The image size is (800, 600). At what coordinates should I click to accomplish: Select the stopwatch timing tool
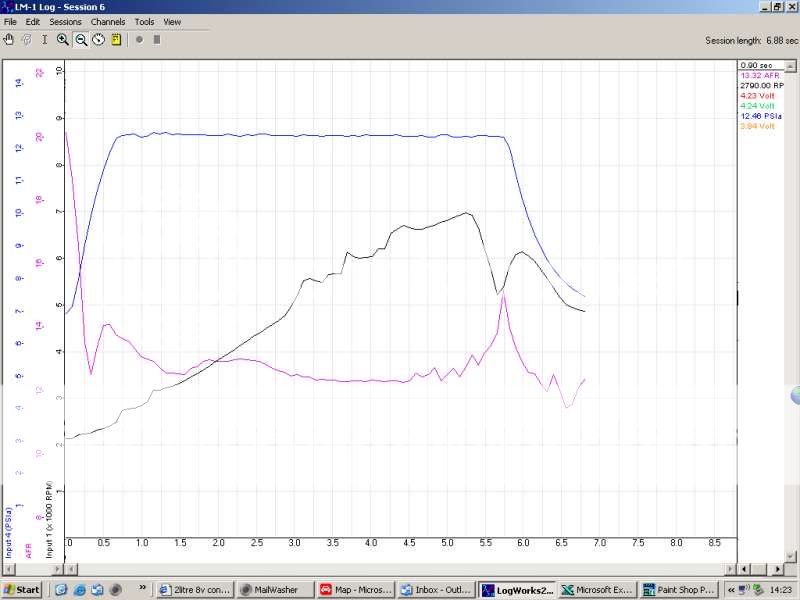98,40
